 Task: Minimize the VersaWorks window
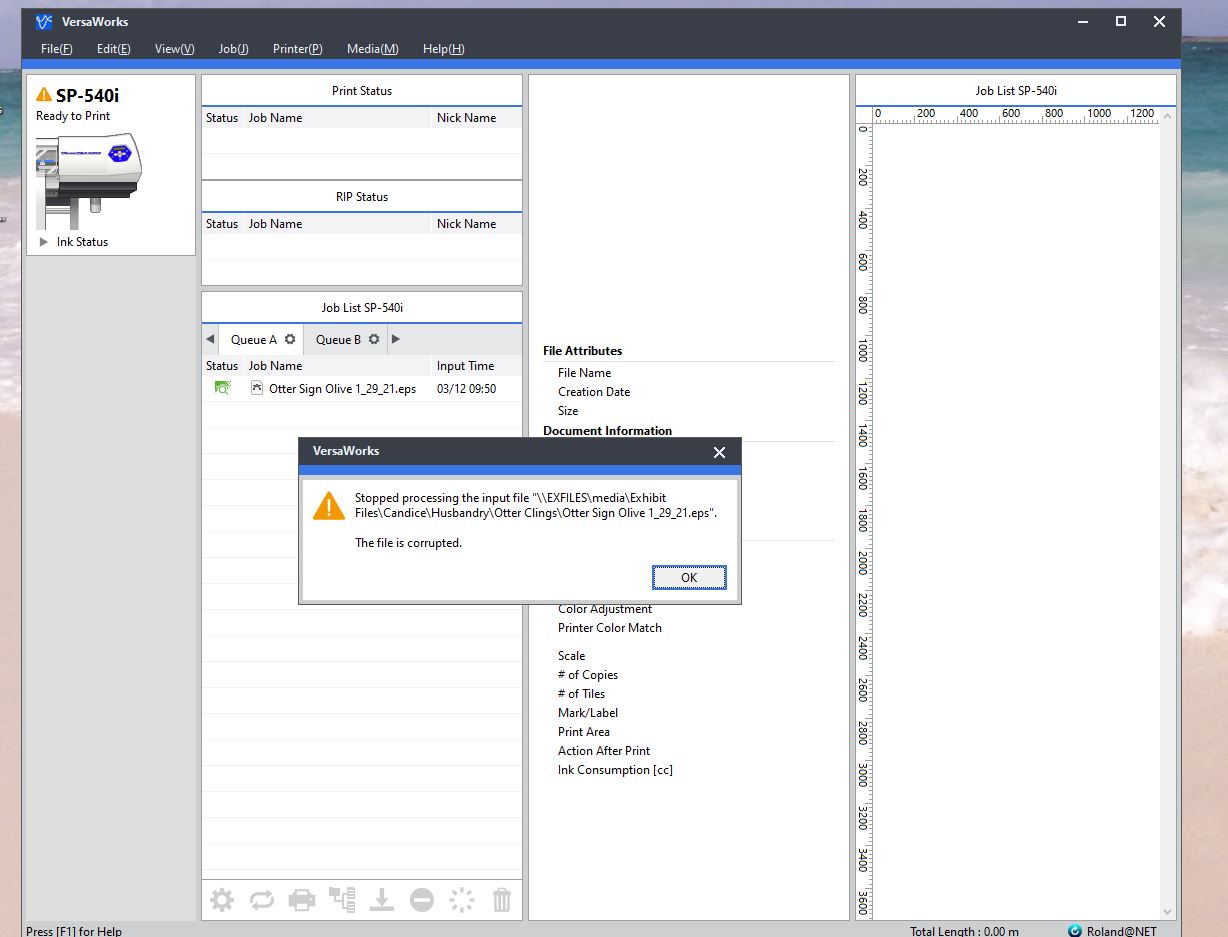click(x=1083, y=21)
